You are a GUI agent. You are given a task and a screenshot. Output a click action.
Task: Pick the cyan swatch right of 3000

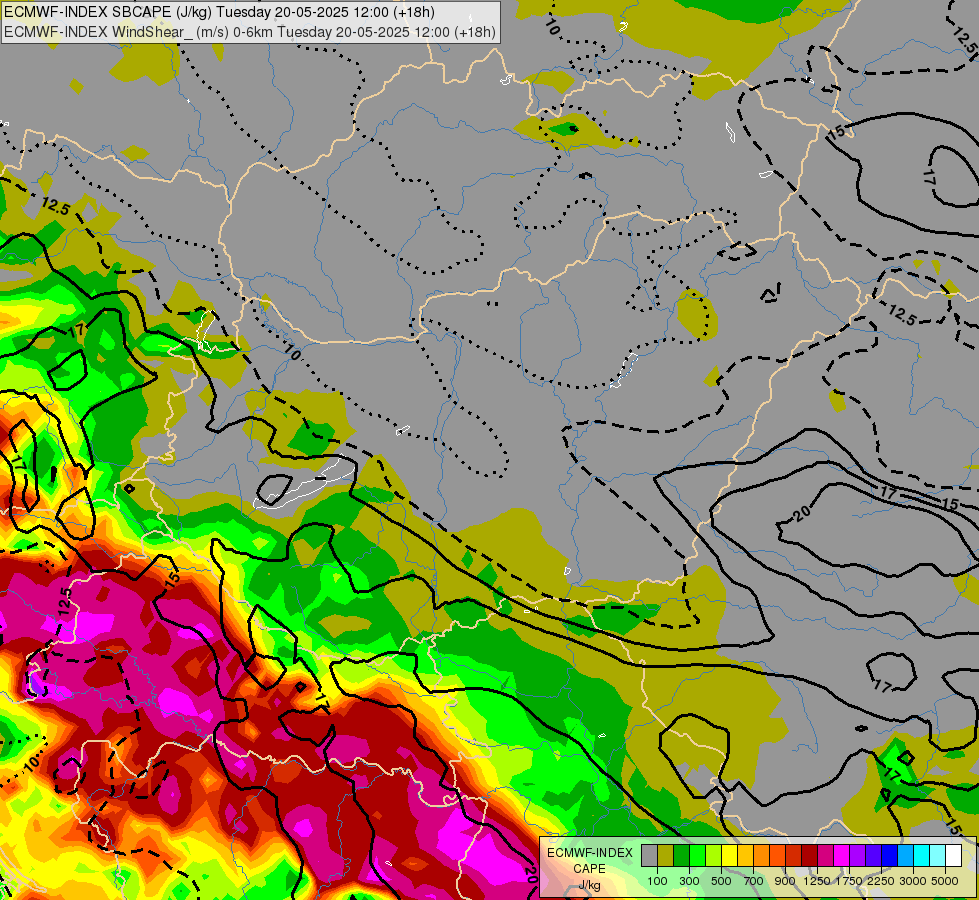click(922, 856)
